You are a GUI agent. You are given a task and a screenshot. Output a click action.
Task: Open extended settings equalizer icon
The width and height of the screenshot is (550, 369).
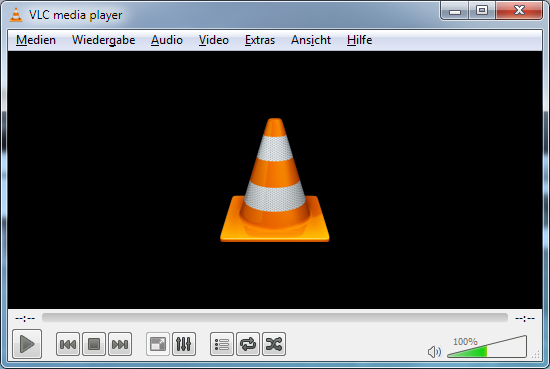tap(184, 344)
